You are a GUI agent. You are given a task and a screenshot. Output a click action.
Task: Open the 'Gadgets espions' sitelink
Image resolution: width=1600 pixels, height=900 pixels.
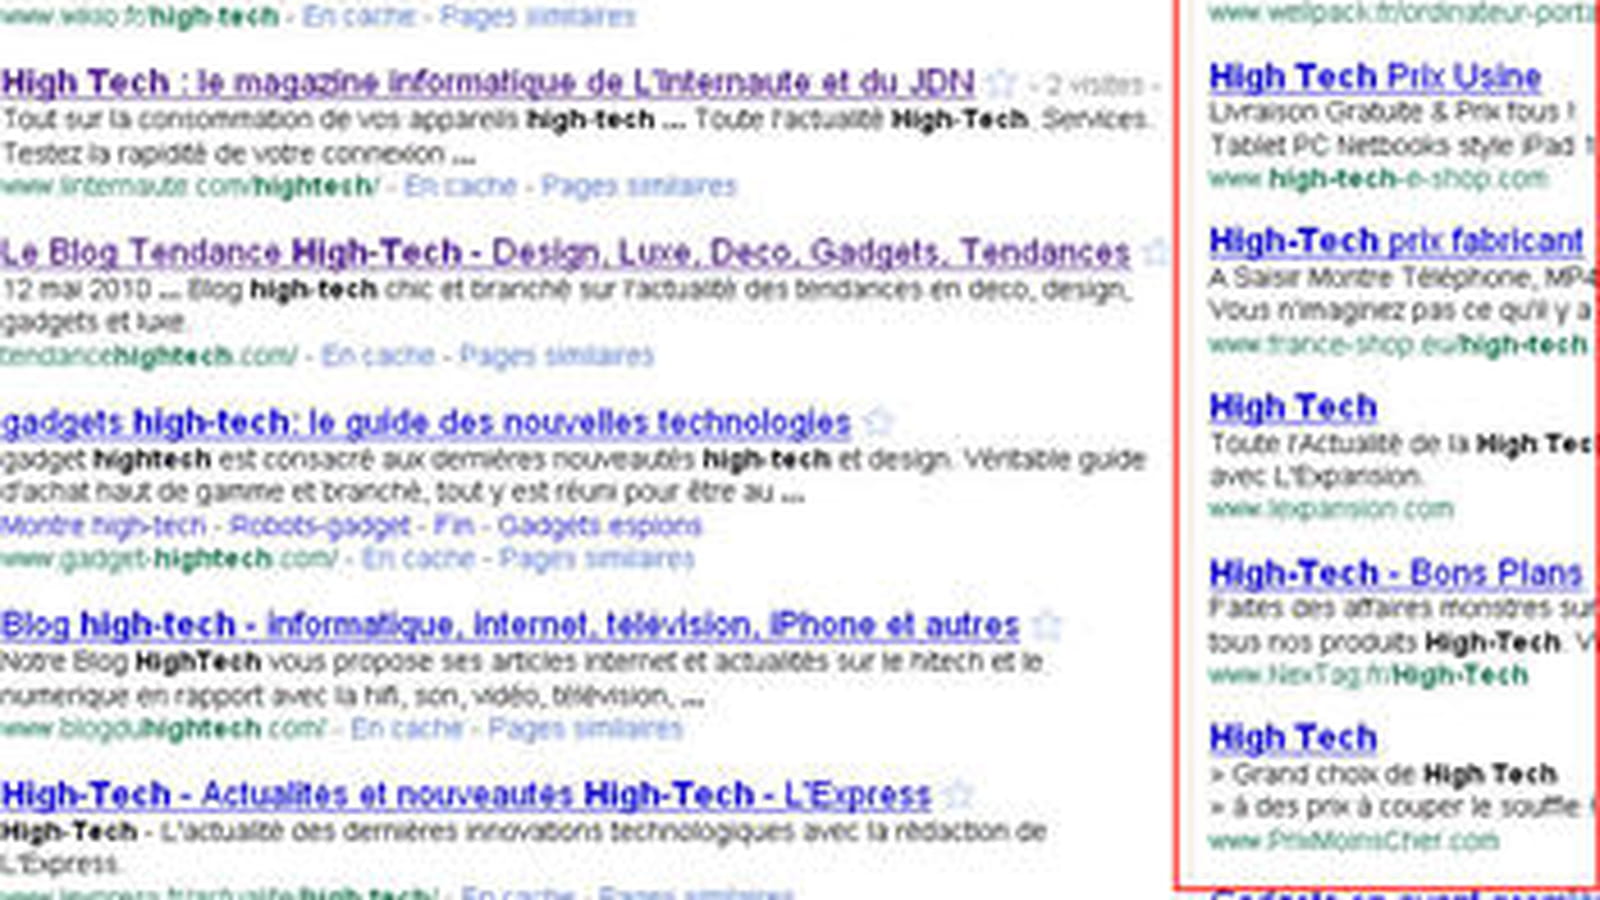600,525
